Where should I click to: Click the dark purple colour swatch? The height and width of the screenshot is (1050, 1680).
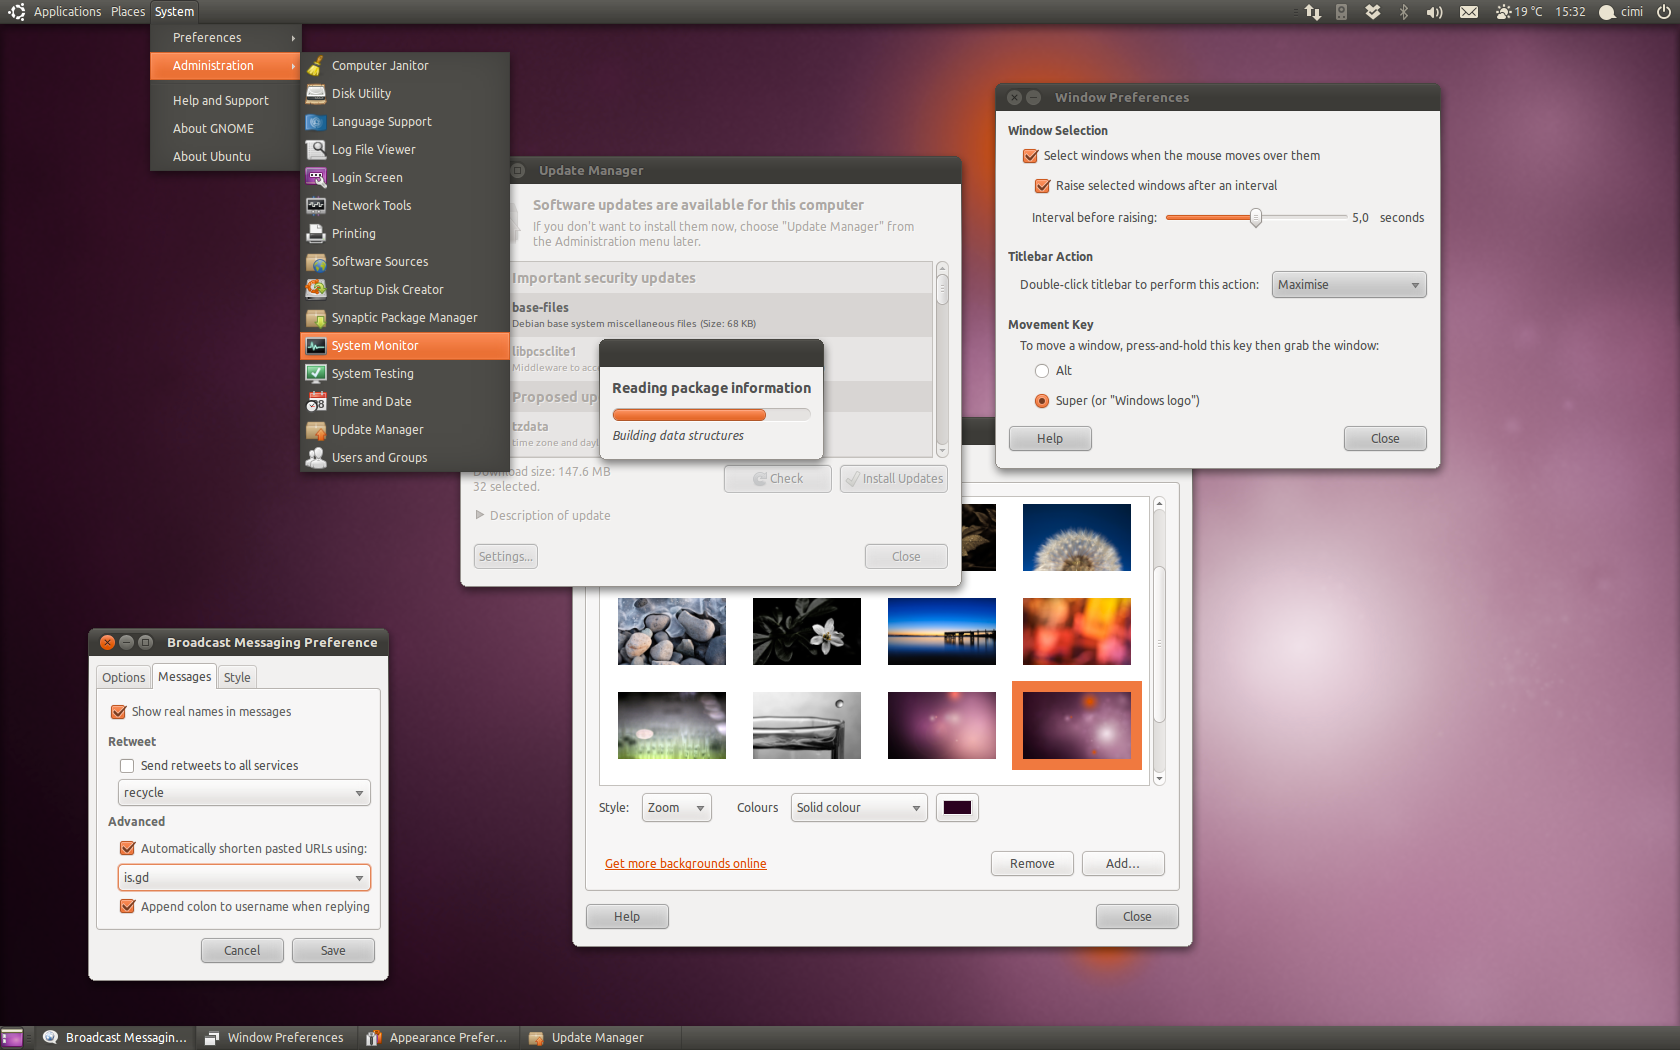click(x=957, y=808)
